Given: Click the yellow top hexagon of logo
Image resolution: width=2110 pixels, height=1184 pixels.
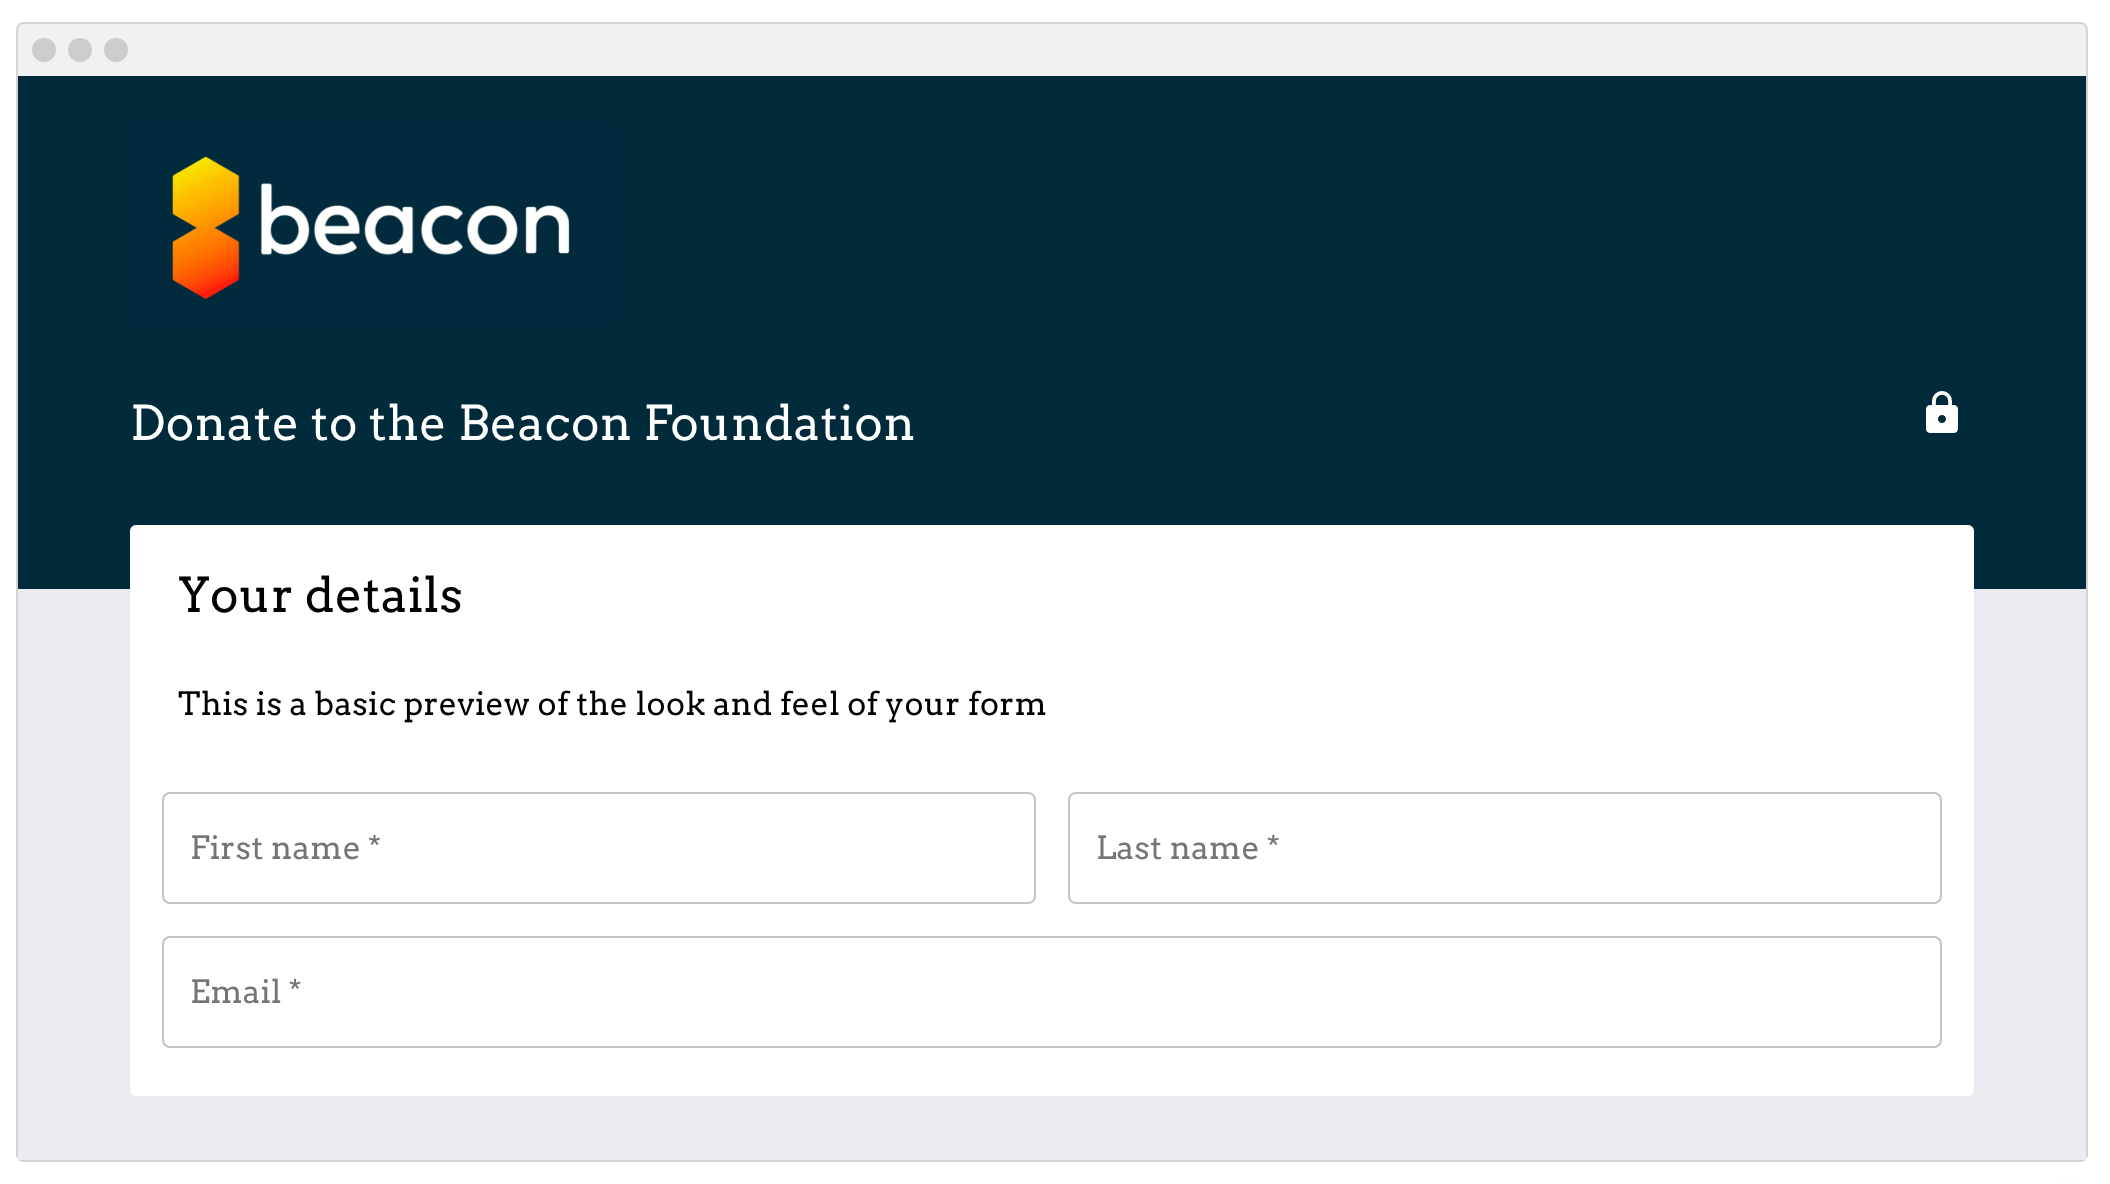Looking at the screenshot, I should (206, 191).
